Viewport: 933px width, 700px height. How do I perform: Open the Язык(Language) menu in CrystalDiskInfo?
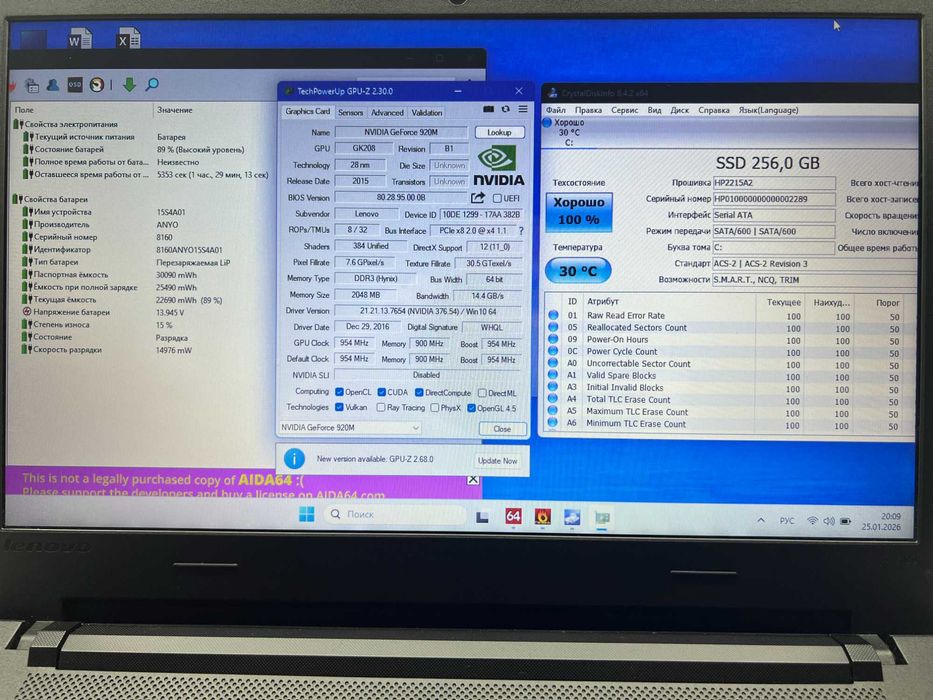(x=768, y=110)
